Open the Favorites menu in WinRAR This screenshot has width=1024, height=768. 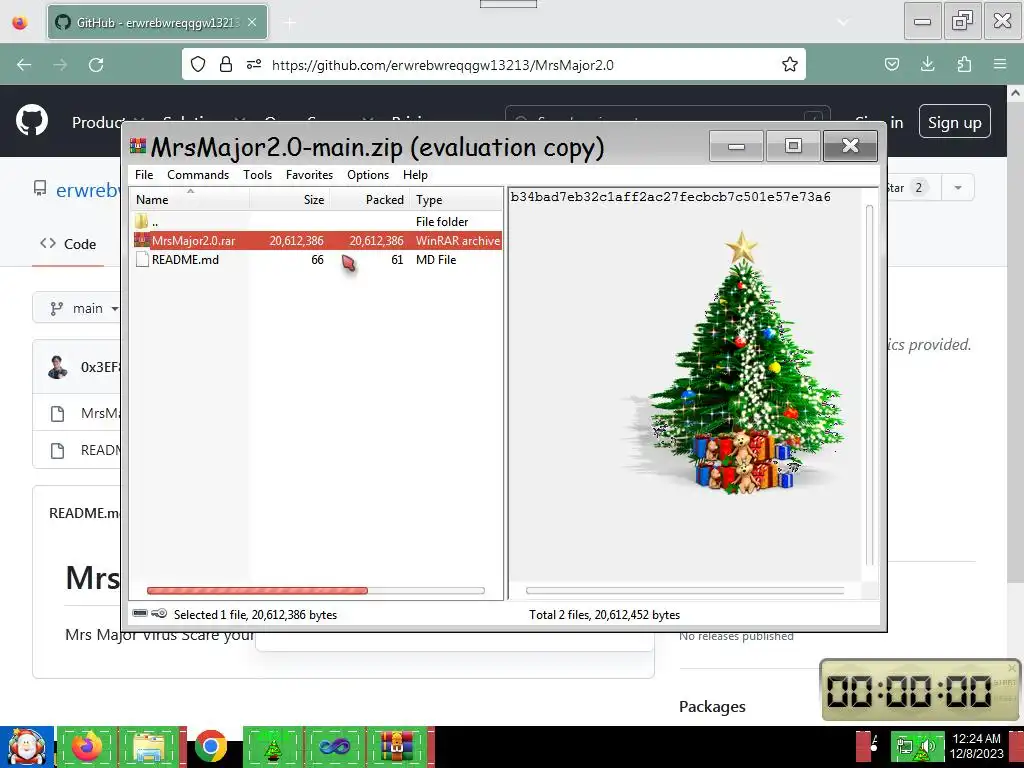309,175
